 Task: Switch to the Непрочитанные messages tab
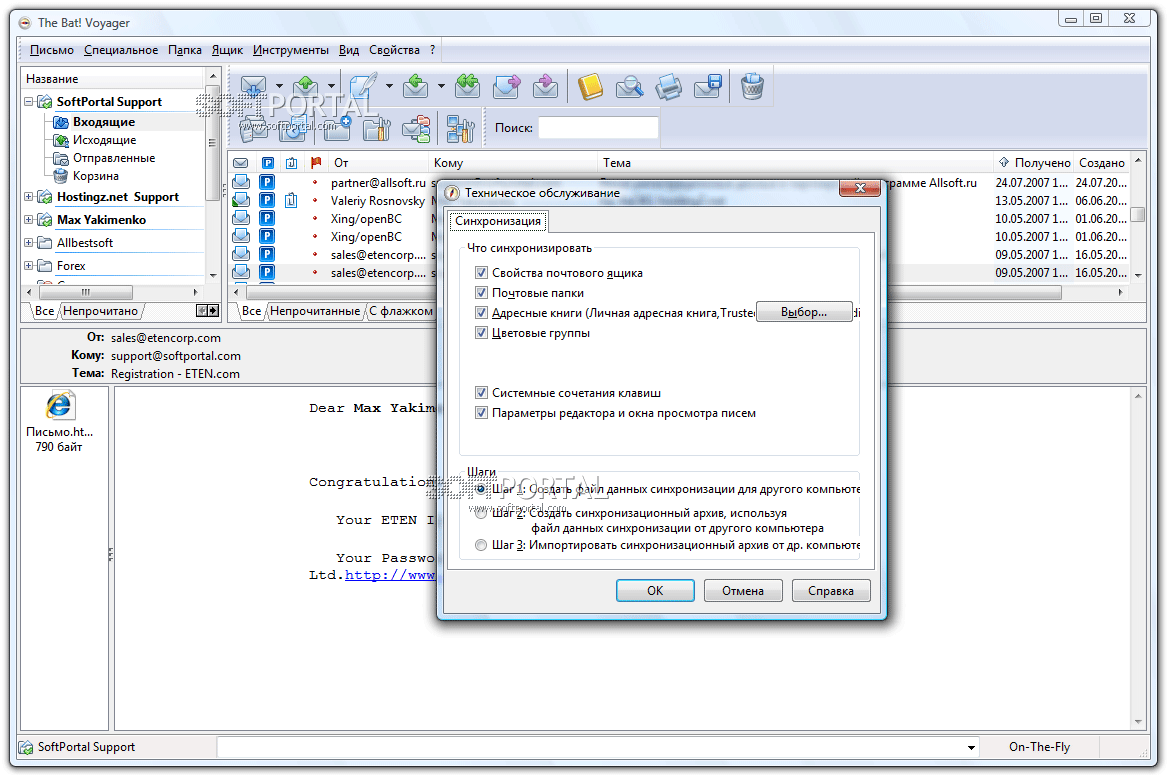[x=314, y=311]
